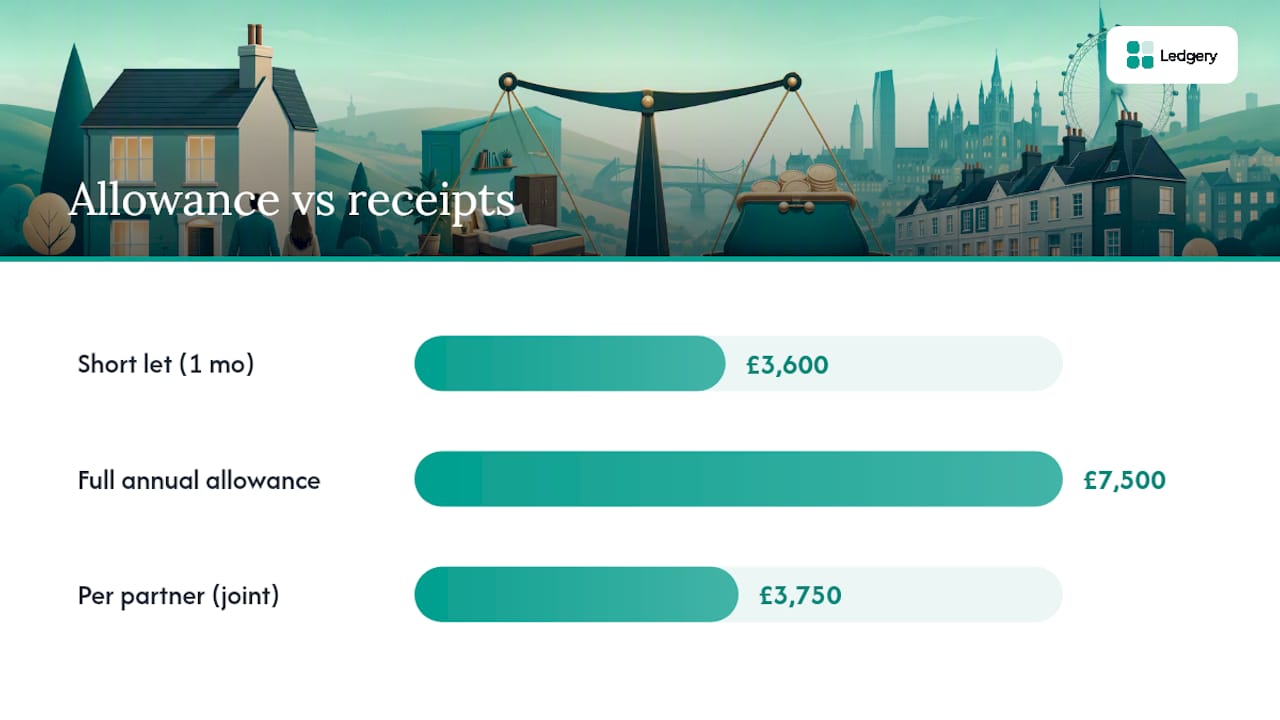
Task: Select the Allowance vs receipts heading
Action: [292, 200]
